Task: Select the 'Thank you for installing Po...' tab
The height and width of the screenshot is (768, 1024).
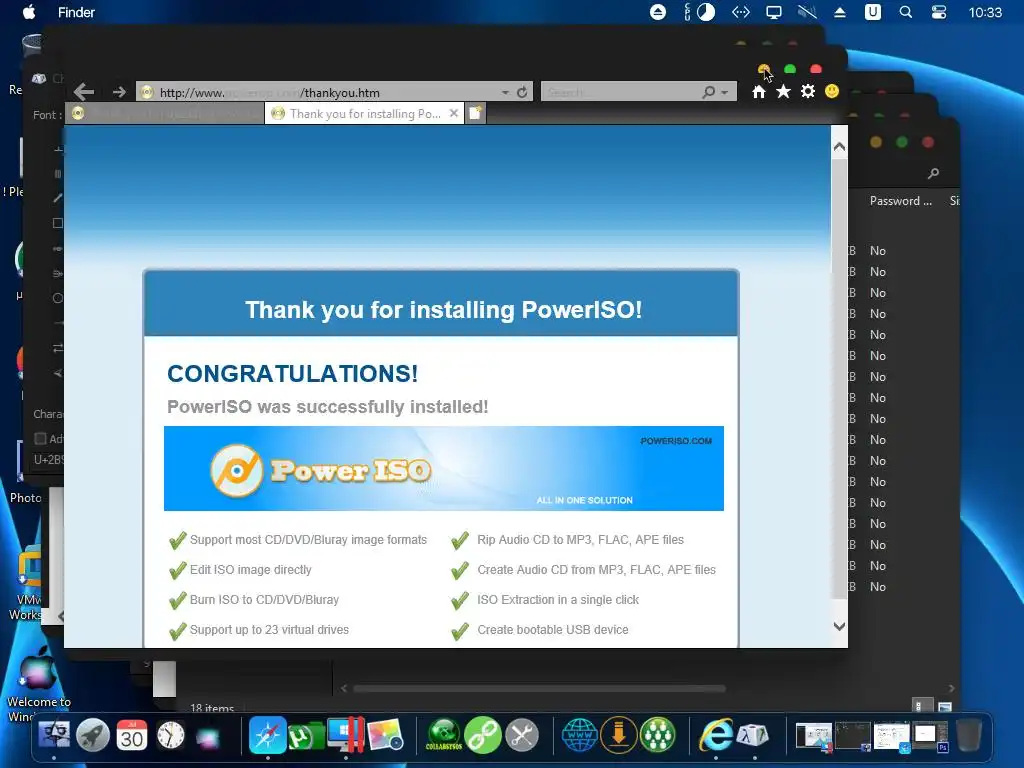Action: click(x=364, y=114)
